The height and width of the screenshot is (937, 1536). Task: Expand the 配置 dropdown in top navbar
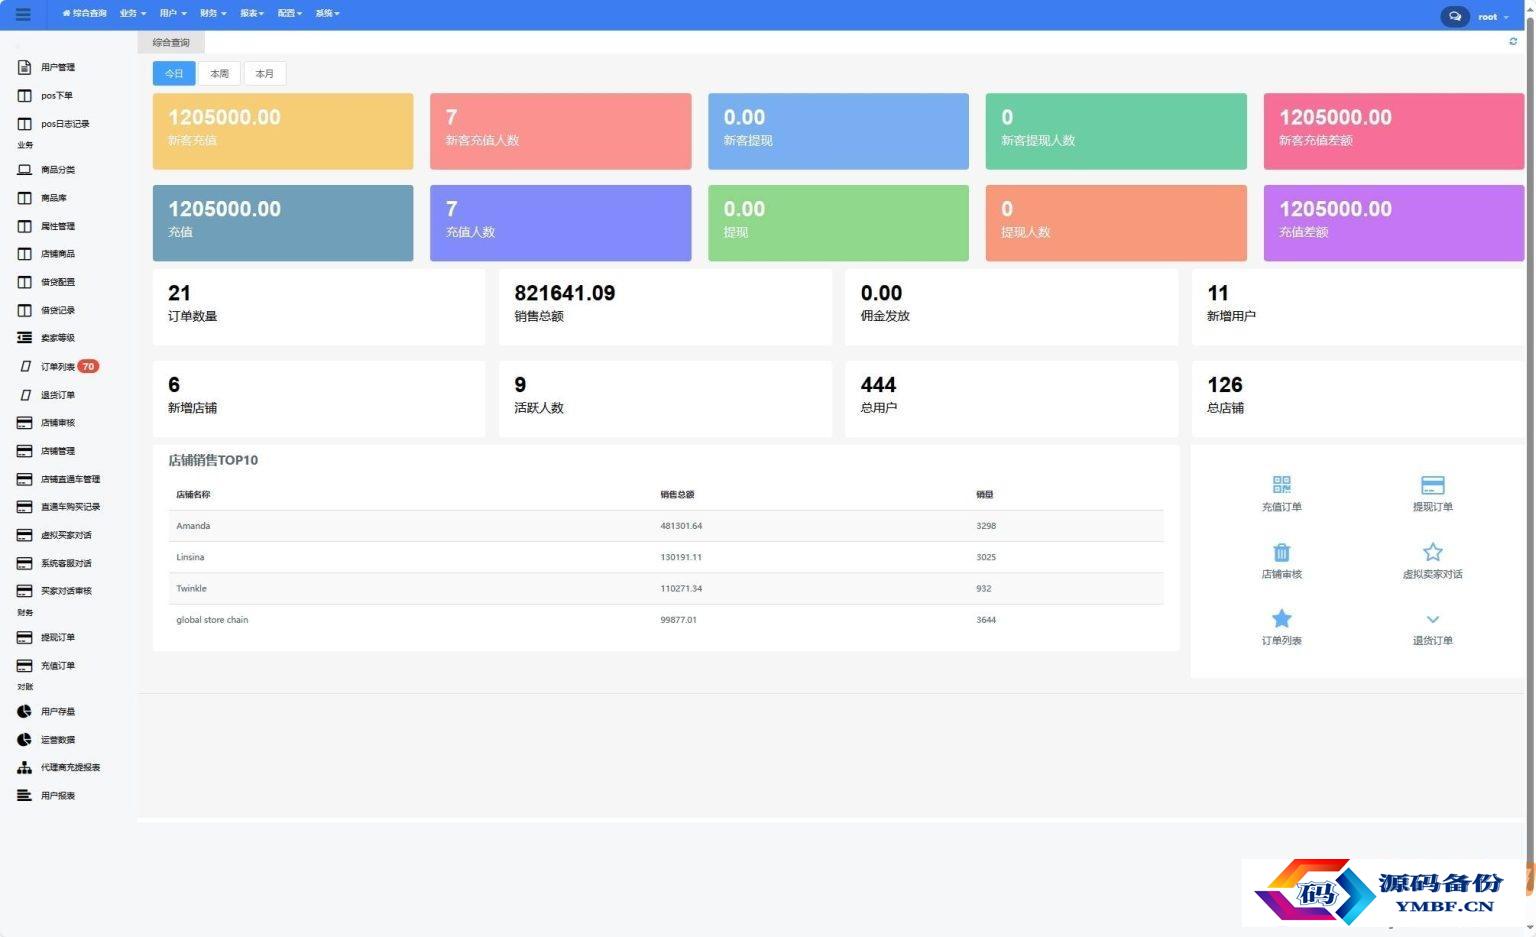[290, 14]
